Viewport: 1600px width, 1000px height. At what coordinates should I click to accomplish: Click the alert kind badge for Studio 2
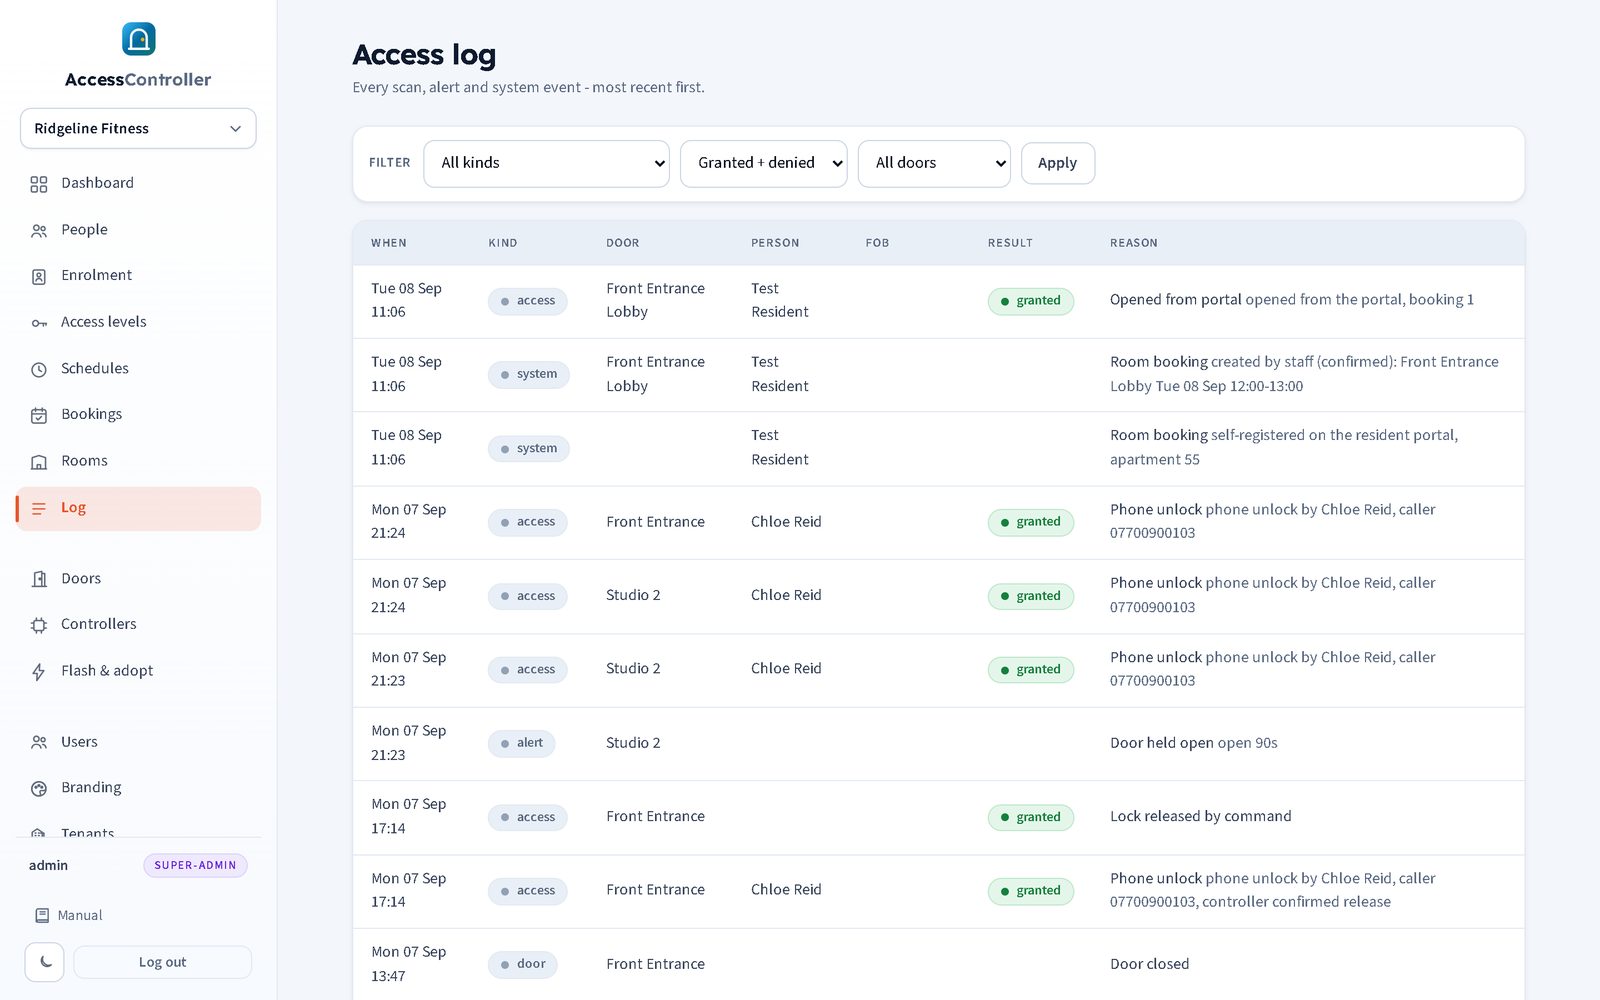[x=521, y=743]
